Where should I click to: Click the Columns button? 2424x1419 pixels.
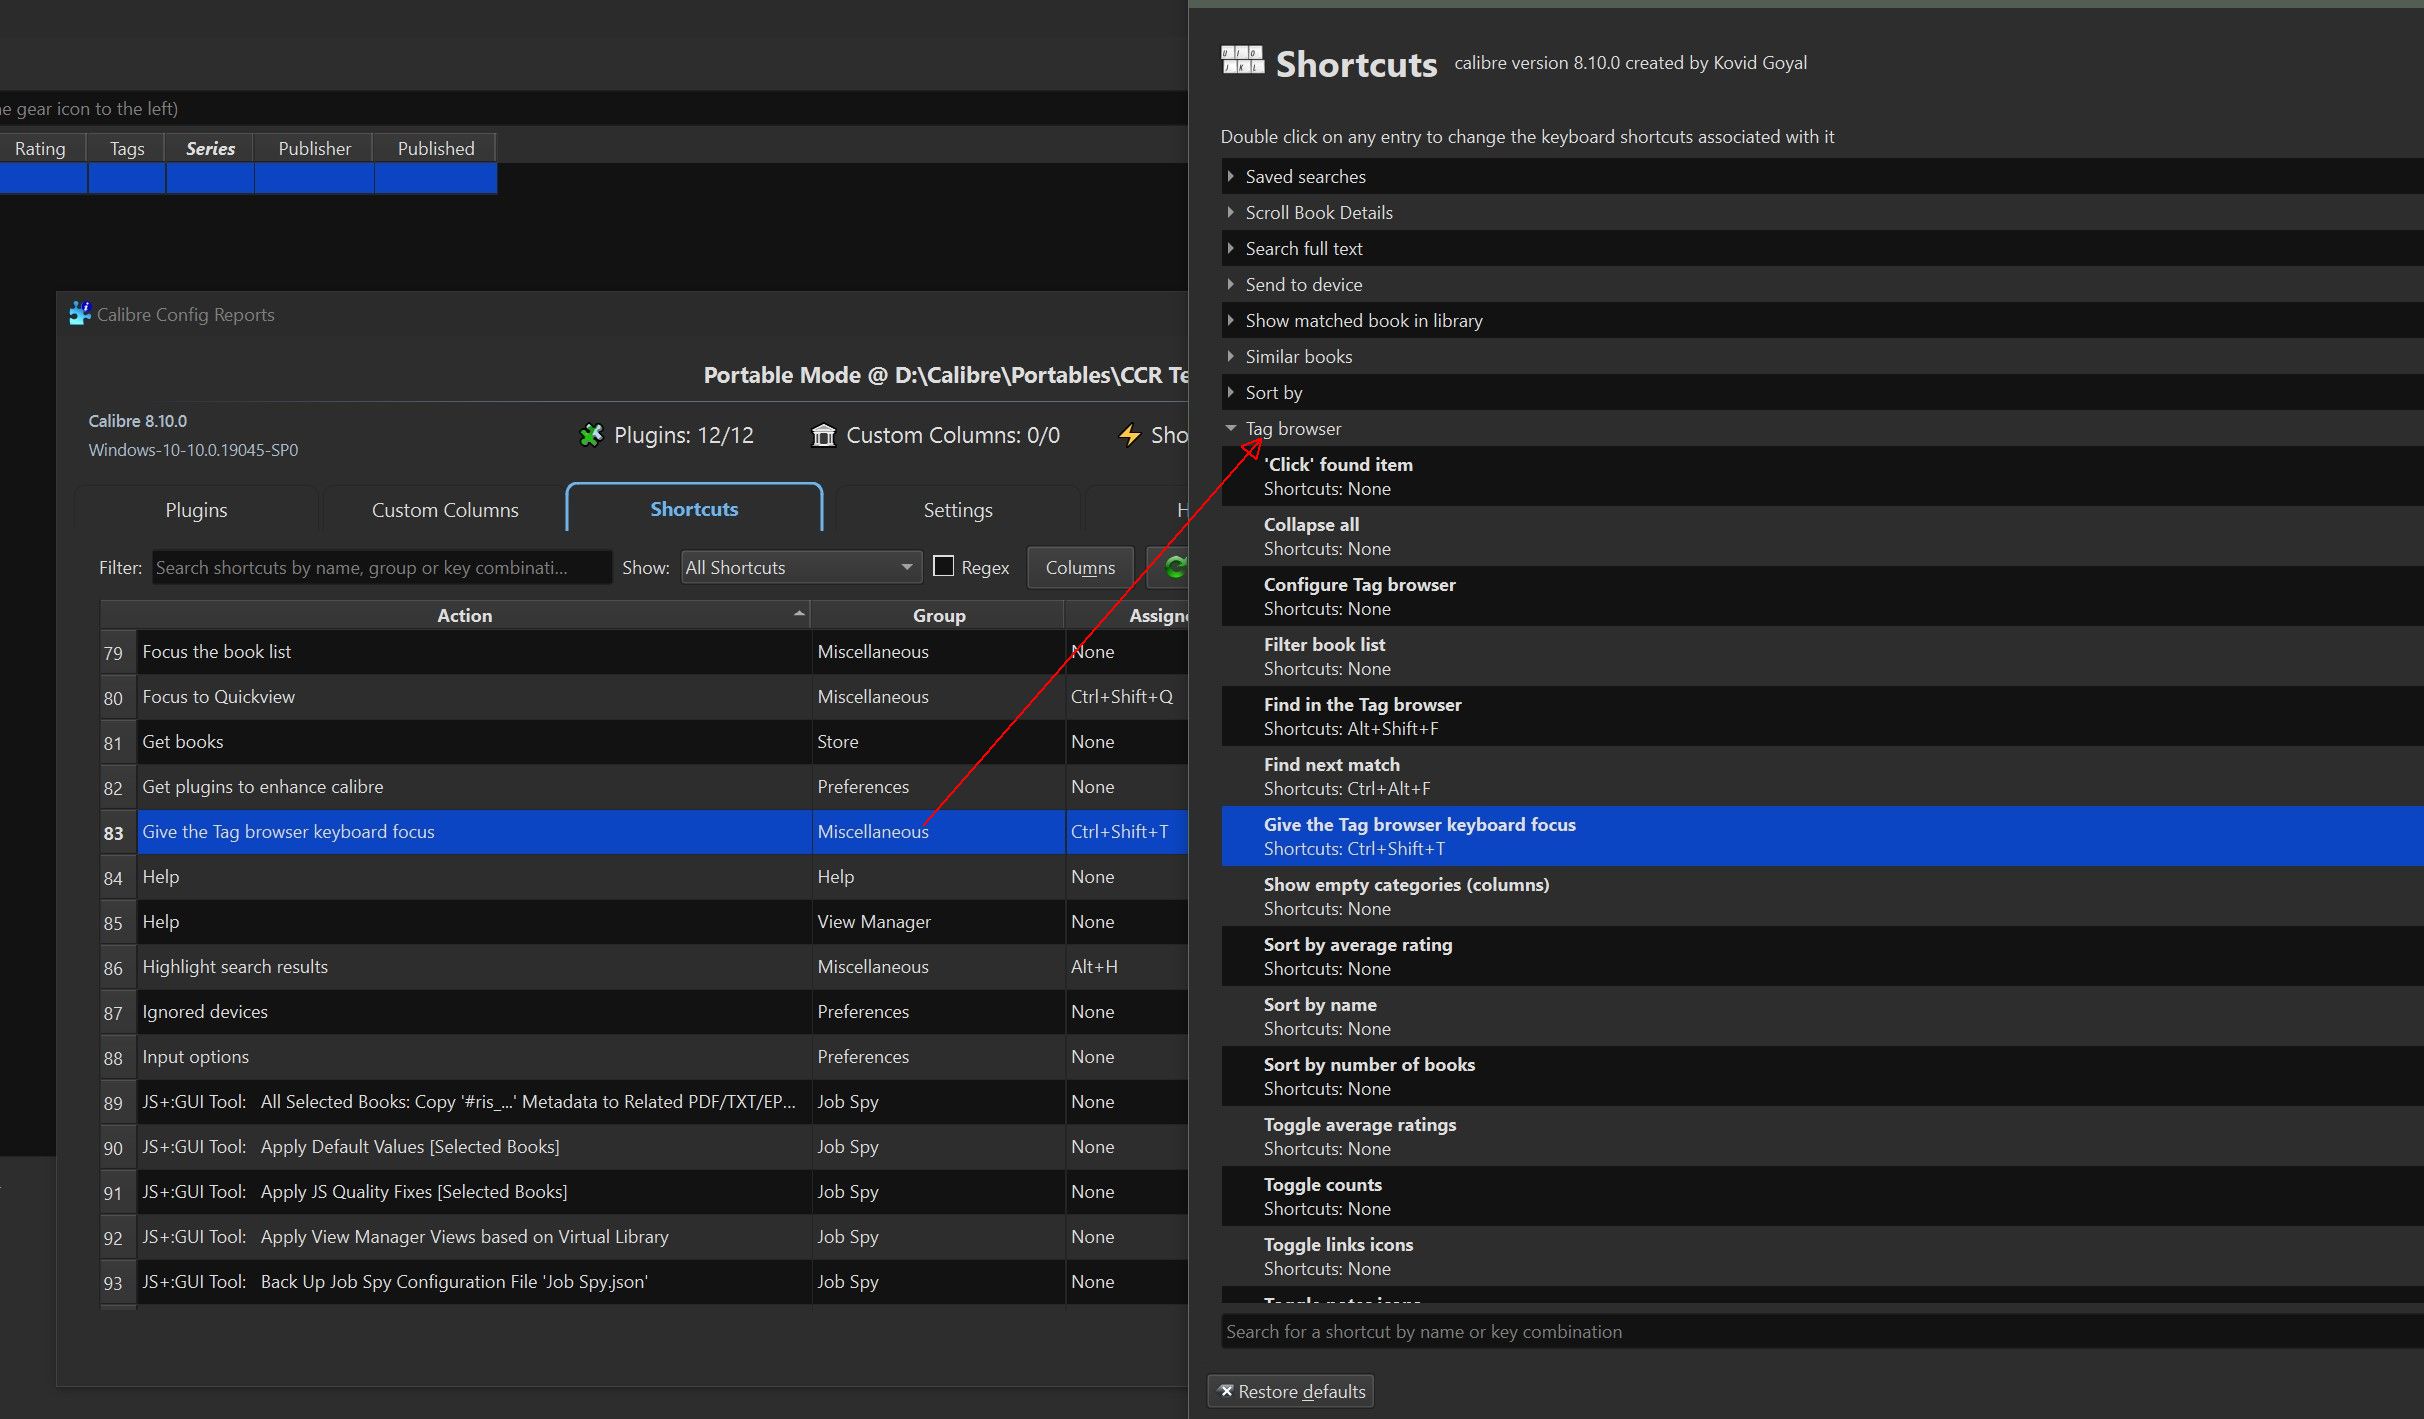1080,567
